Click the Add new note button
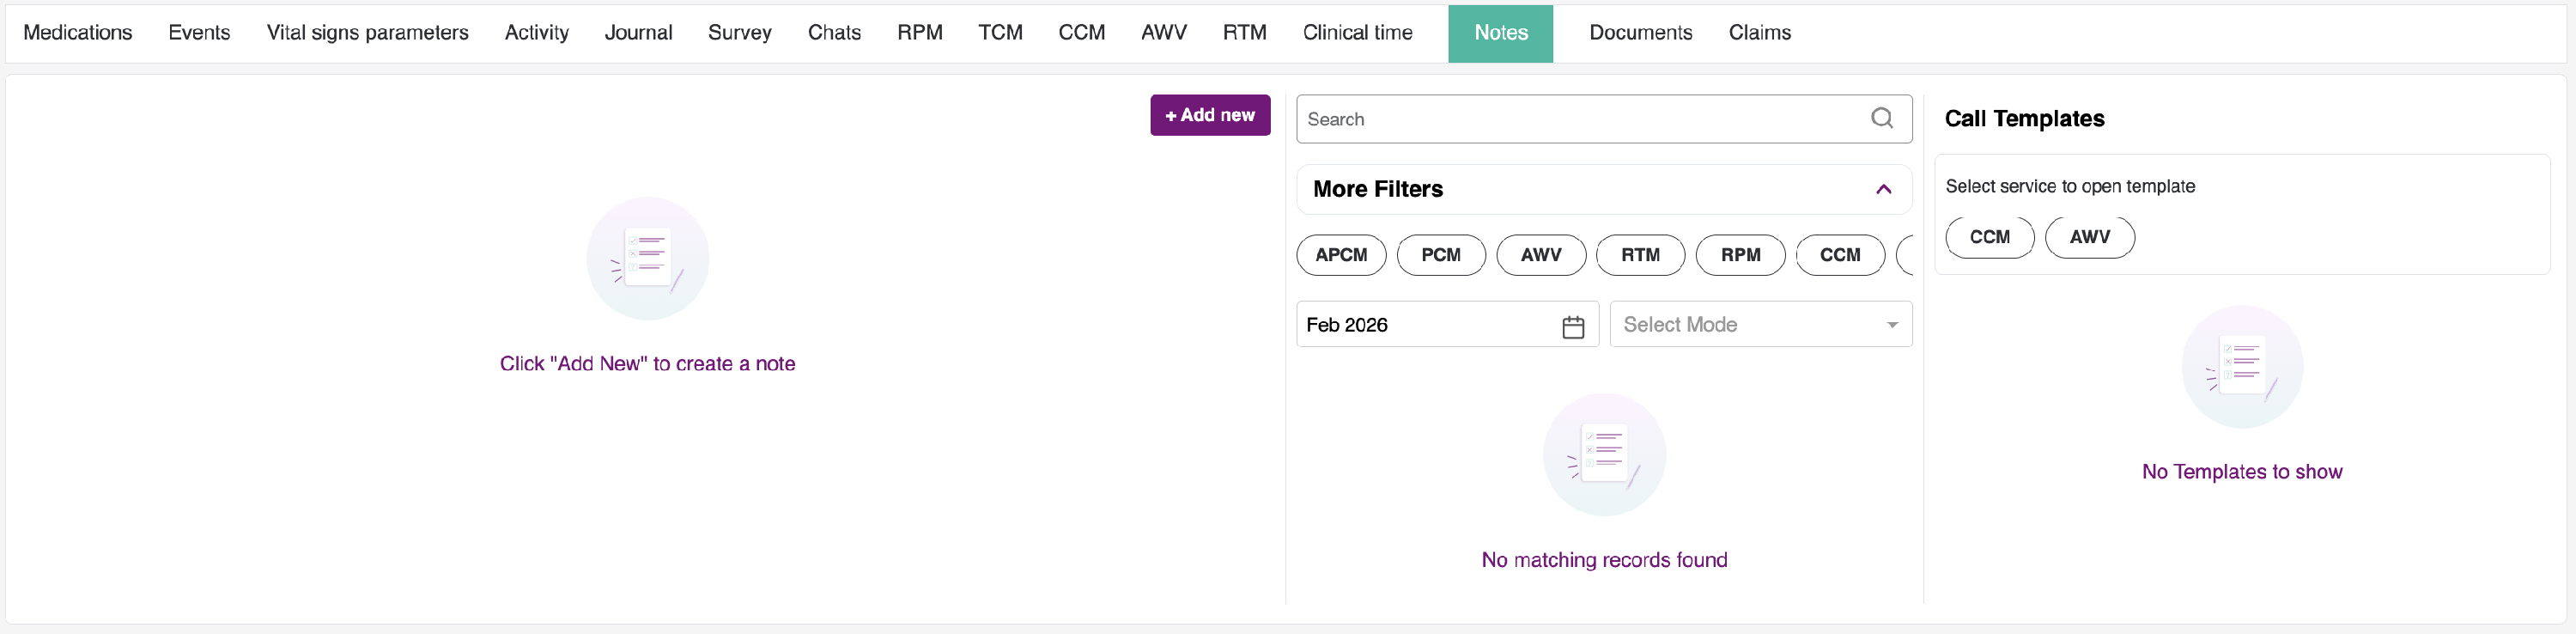The height and width of the screenshot is (634, 2576). click(x=1209, y=115)
